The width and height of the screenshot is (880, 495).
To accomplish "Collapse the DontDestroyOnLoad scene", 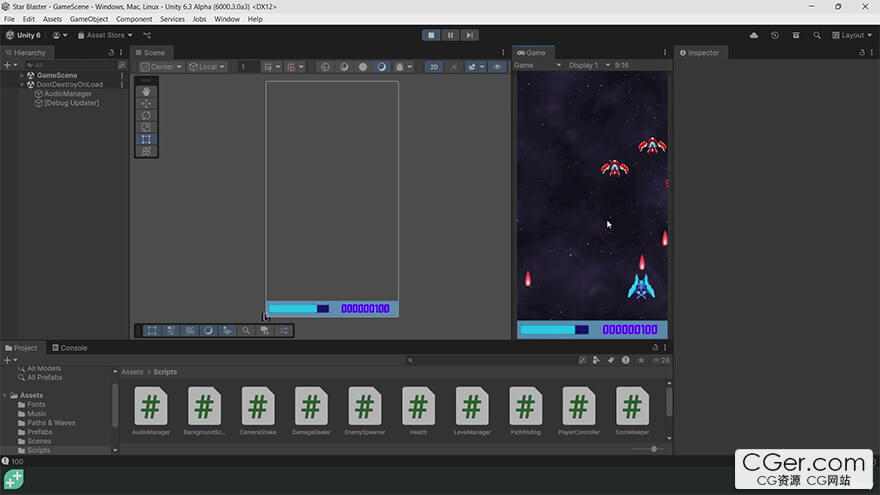I will [x=22, y=84].
